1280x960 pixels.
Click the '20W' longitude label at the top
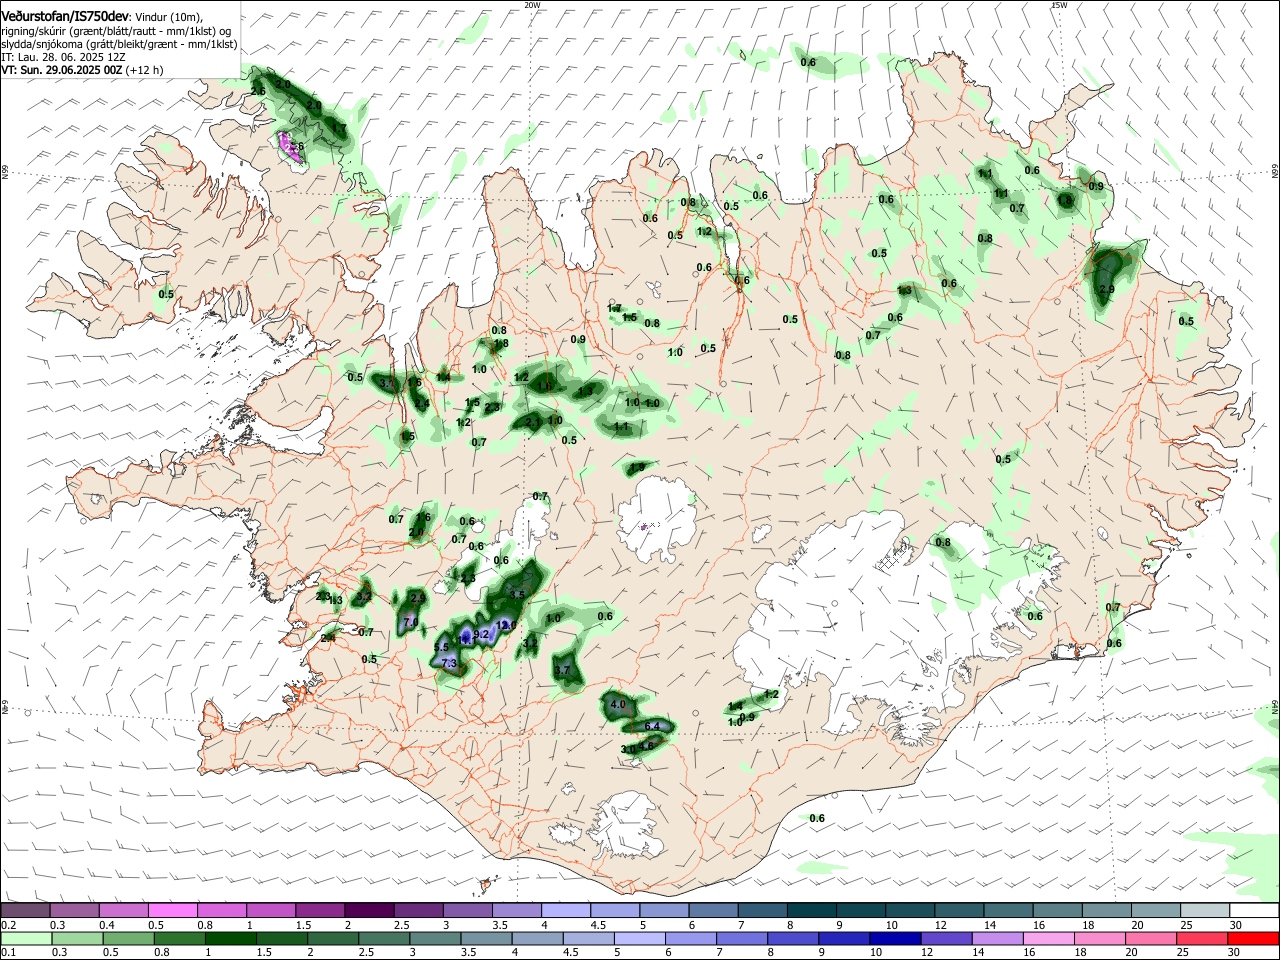click(532, 5)
